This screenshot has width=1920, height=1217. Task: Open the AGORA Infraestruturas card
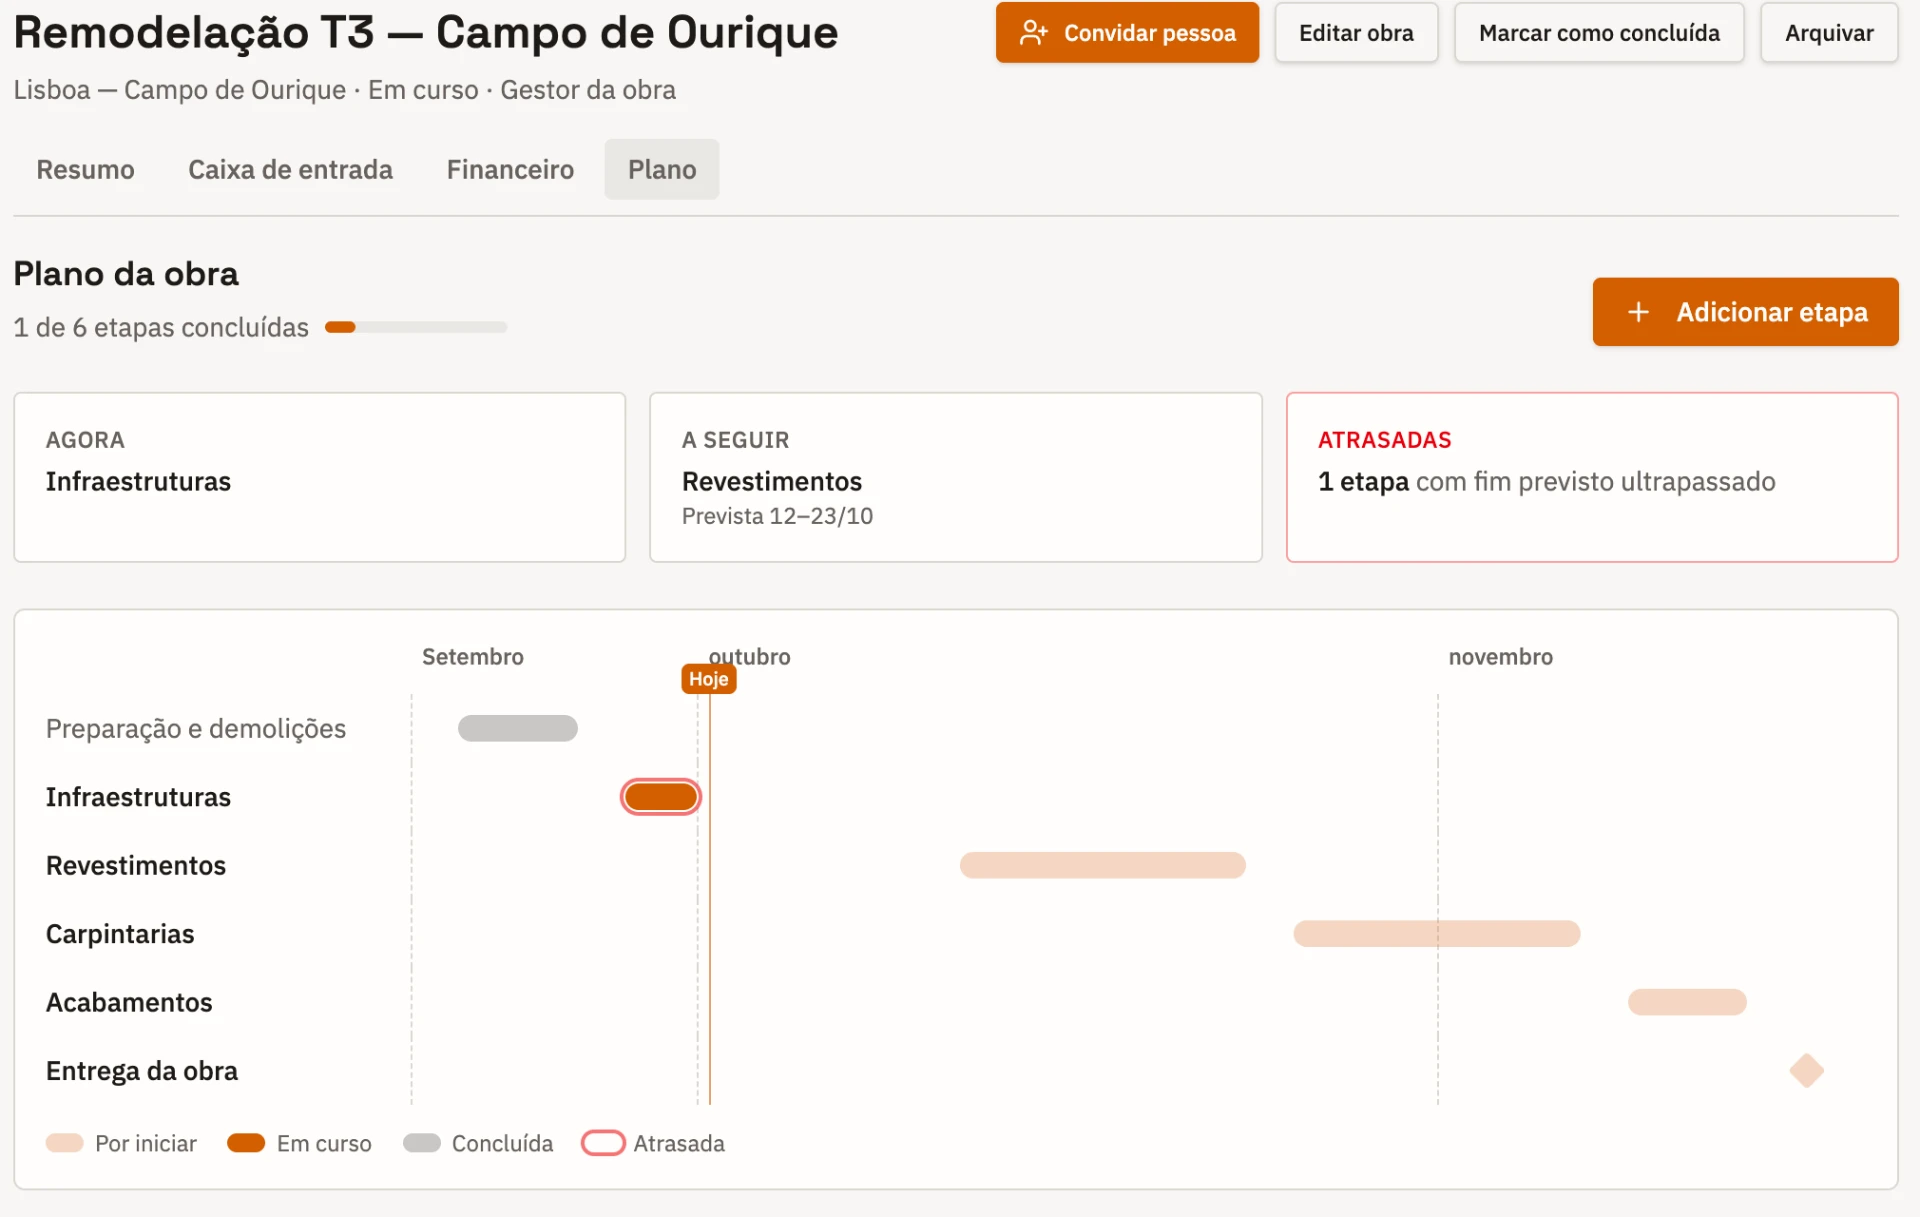coord(320,477)
